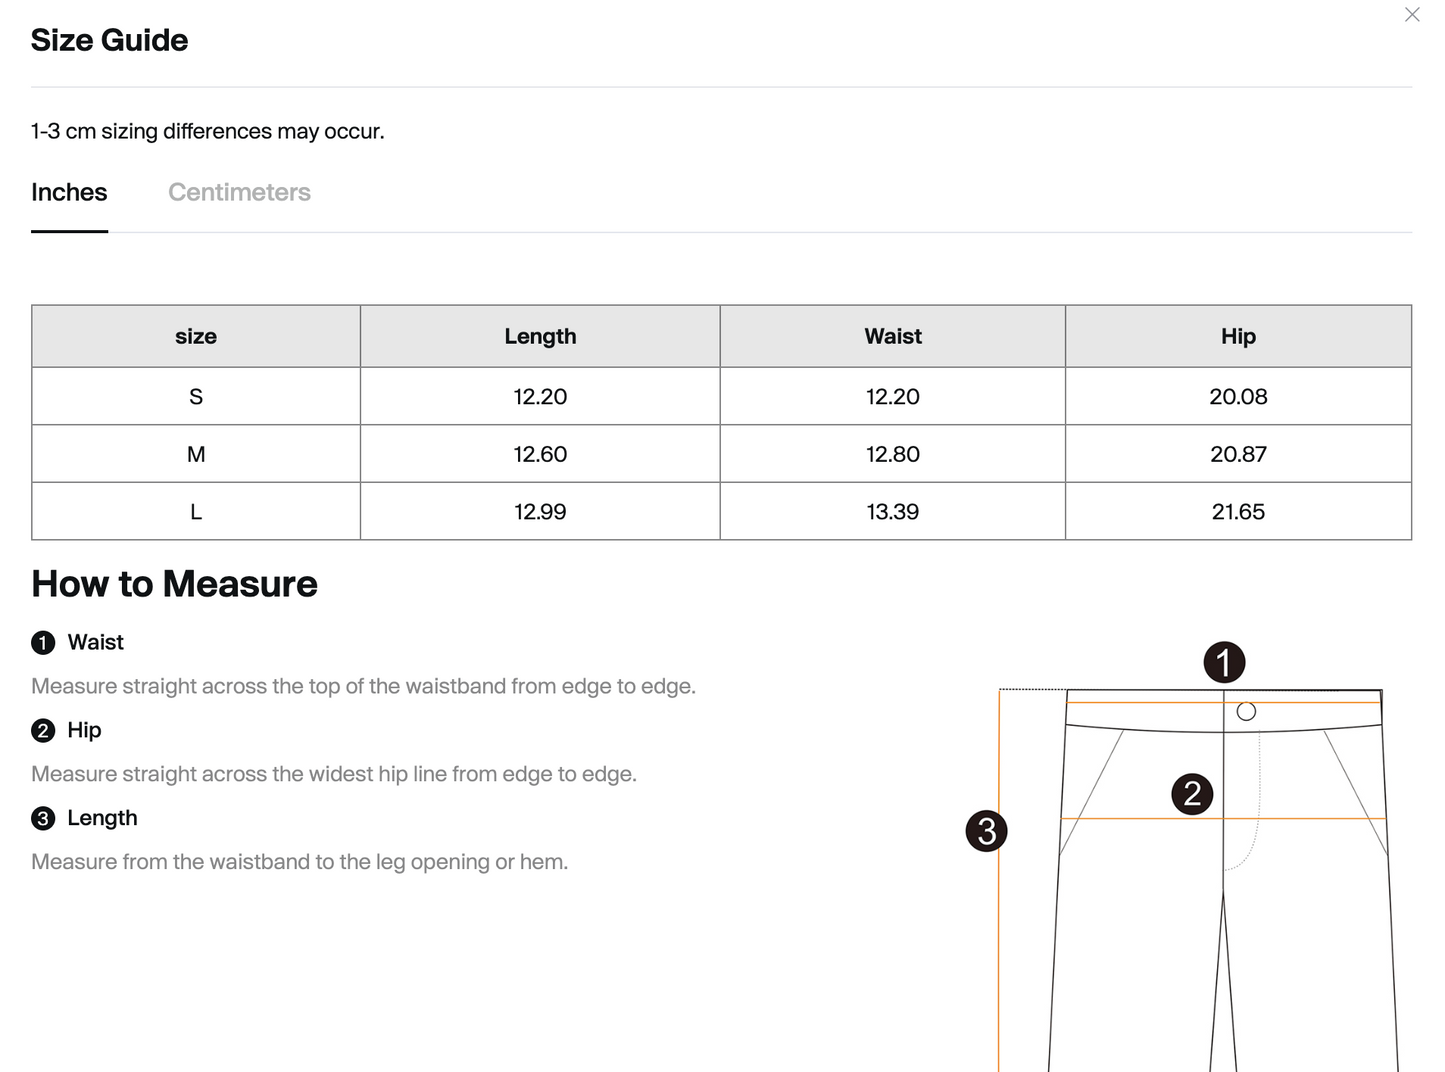This screenshot has width=1445, height=1072.
Task: Click the number 3 marker on the pants diagram
Action: pyautogui.click(x=987, y=831)
